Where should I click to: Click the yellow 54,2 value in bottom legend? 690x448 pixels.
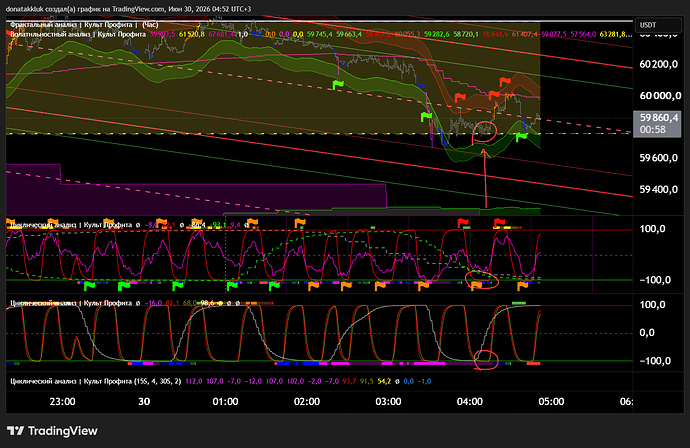click(x=384, y=381)
